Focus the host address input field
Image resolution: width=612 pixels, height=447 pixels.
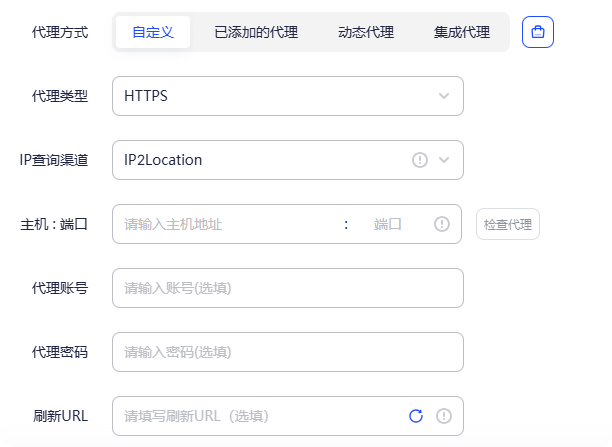click(x=230, y=224)
